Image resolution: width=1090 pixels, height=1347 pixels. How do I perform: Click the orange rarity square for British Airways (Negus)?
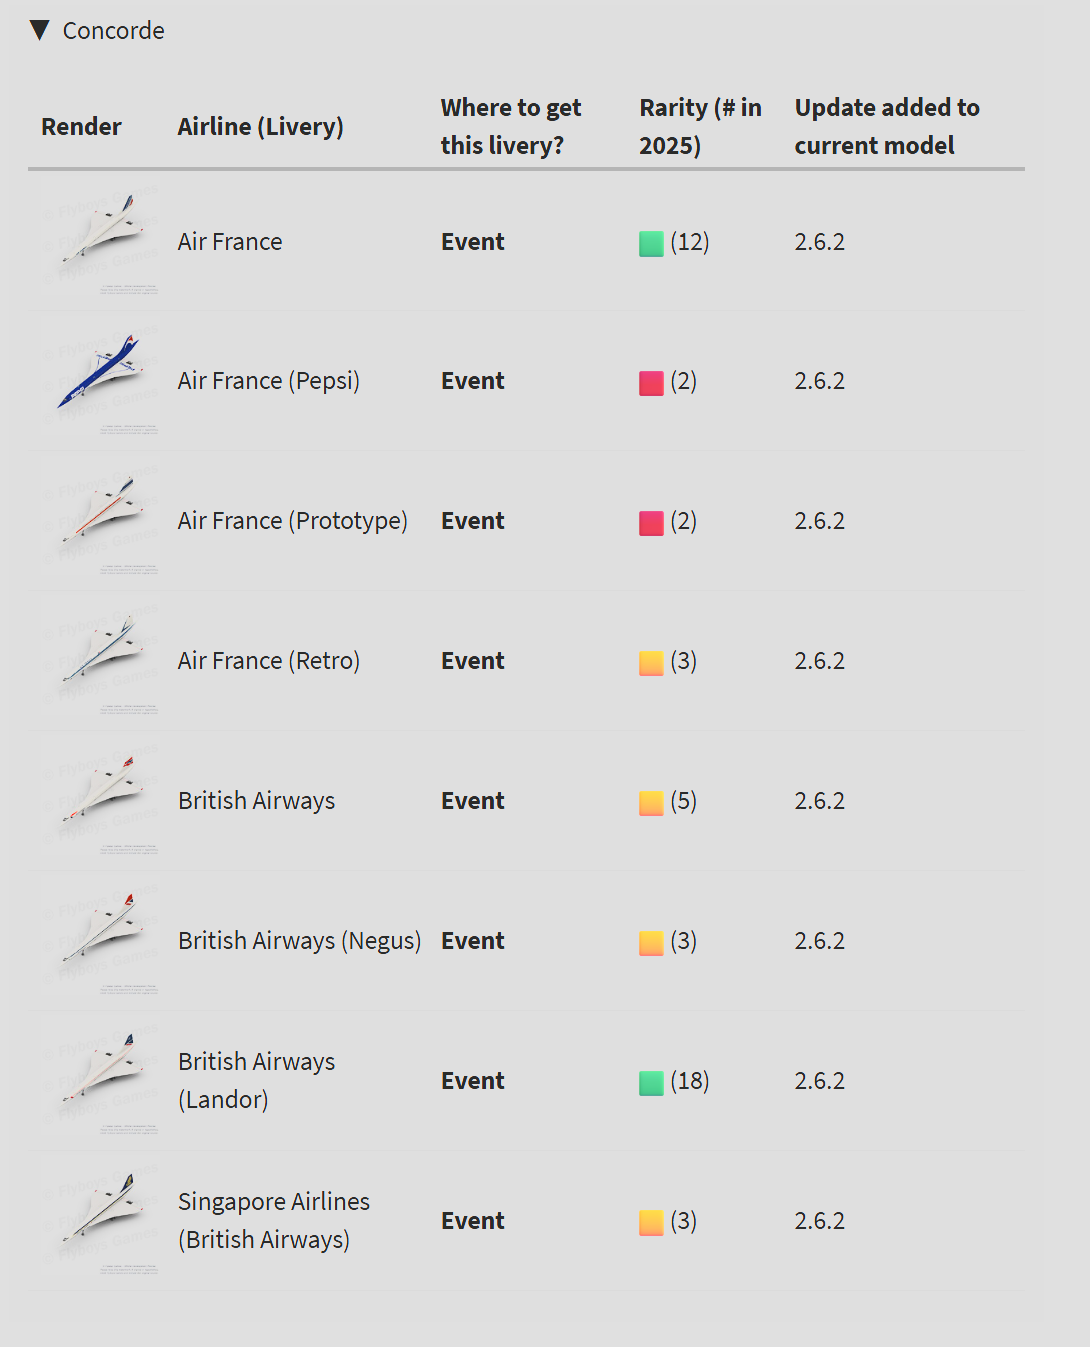pyautogui.click(x=651, y=943)
